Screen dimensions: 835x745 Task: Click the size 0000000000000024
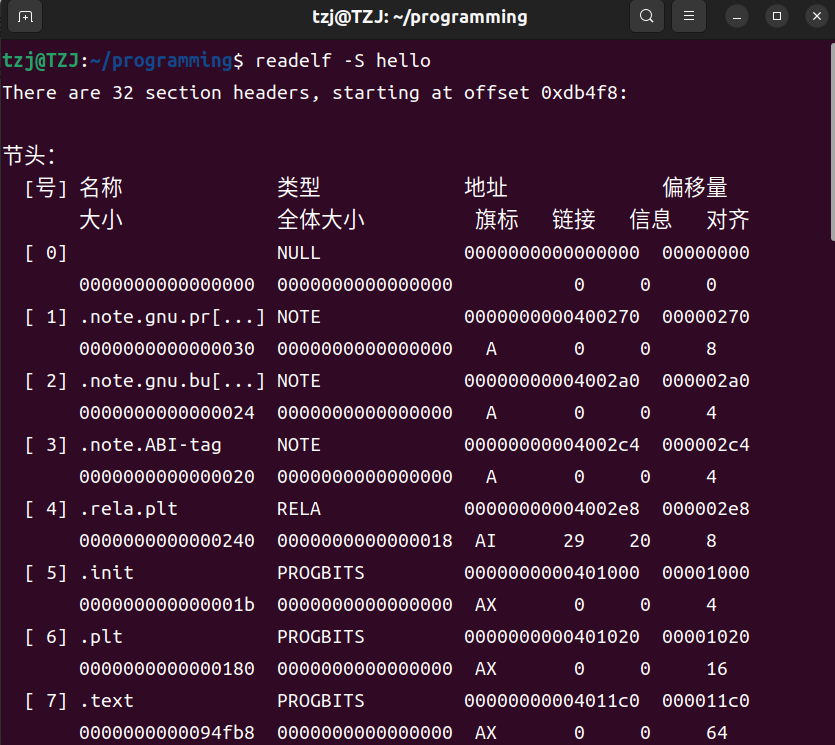tap(167, 413)
